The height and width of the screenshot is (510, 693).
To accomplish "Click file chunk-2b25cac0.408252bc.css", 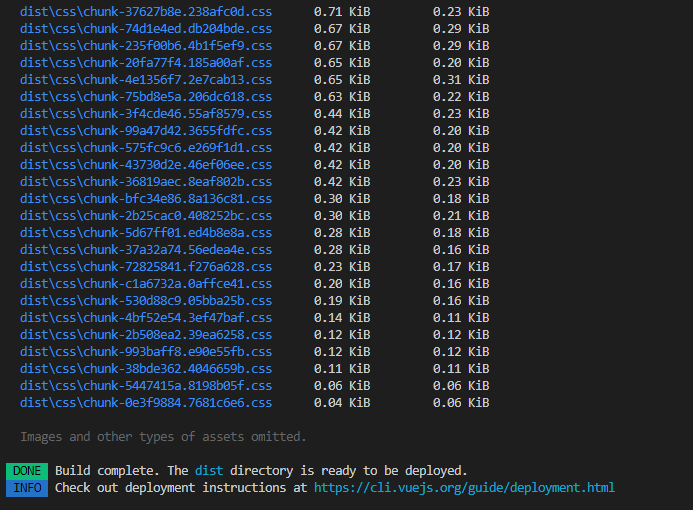I will coord(146,216).
